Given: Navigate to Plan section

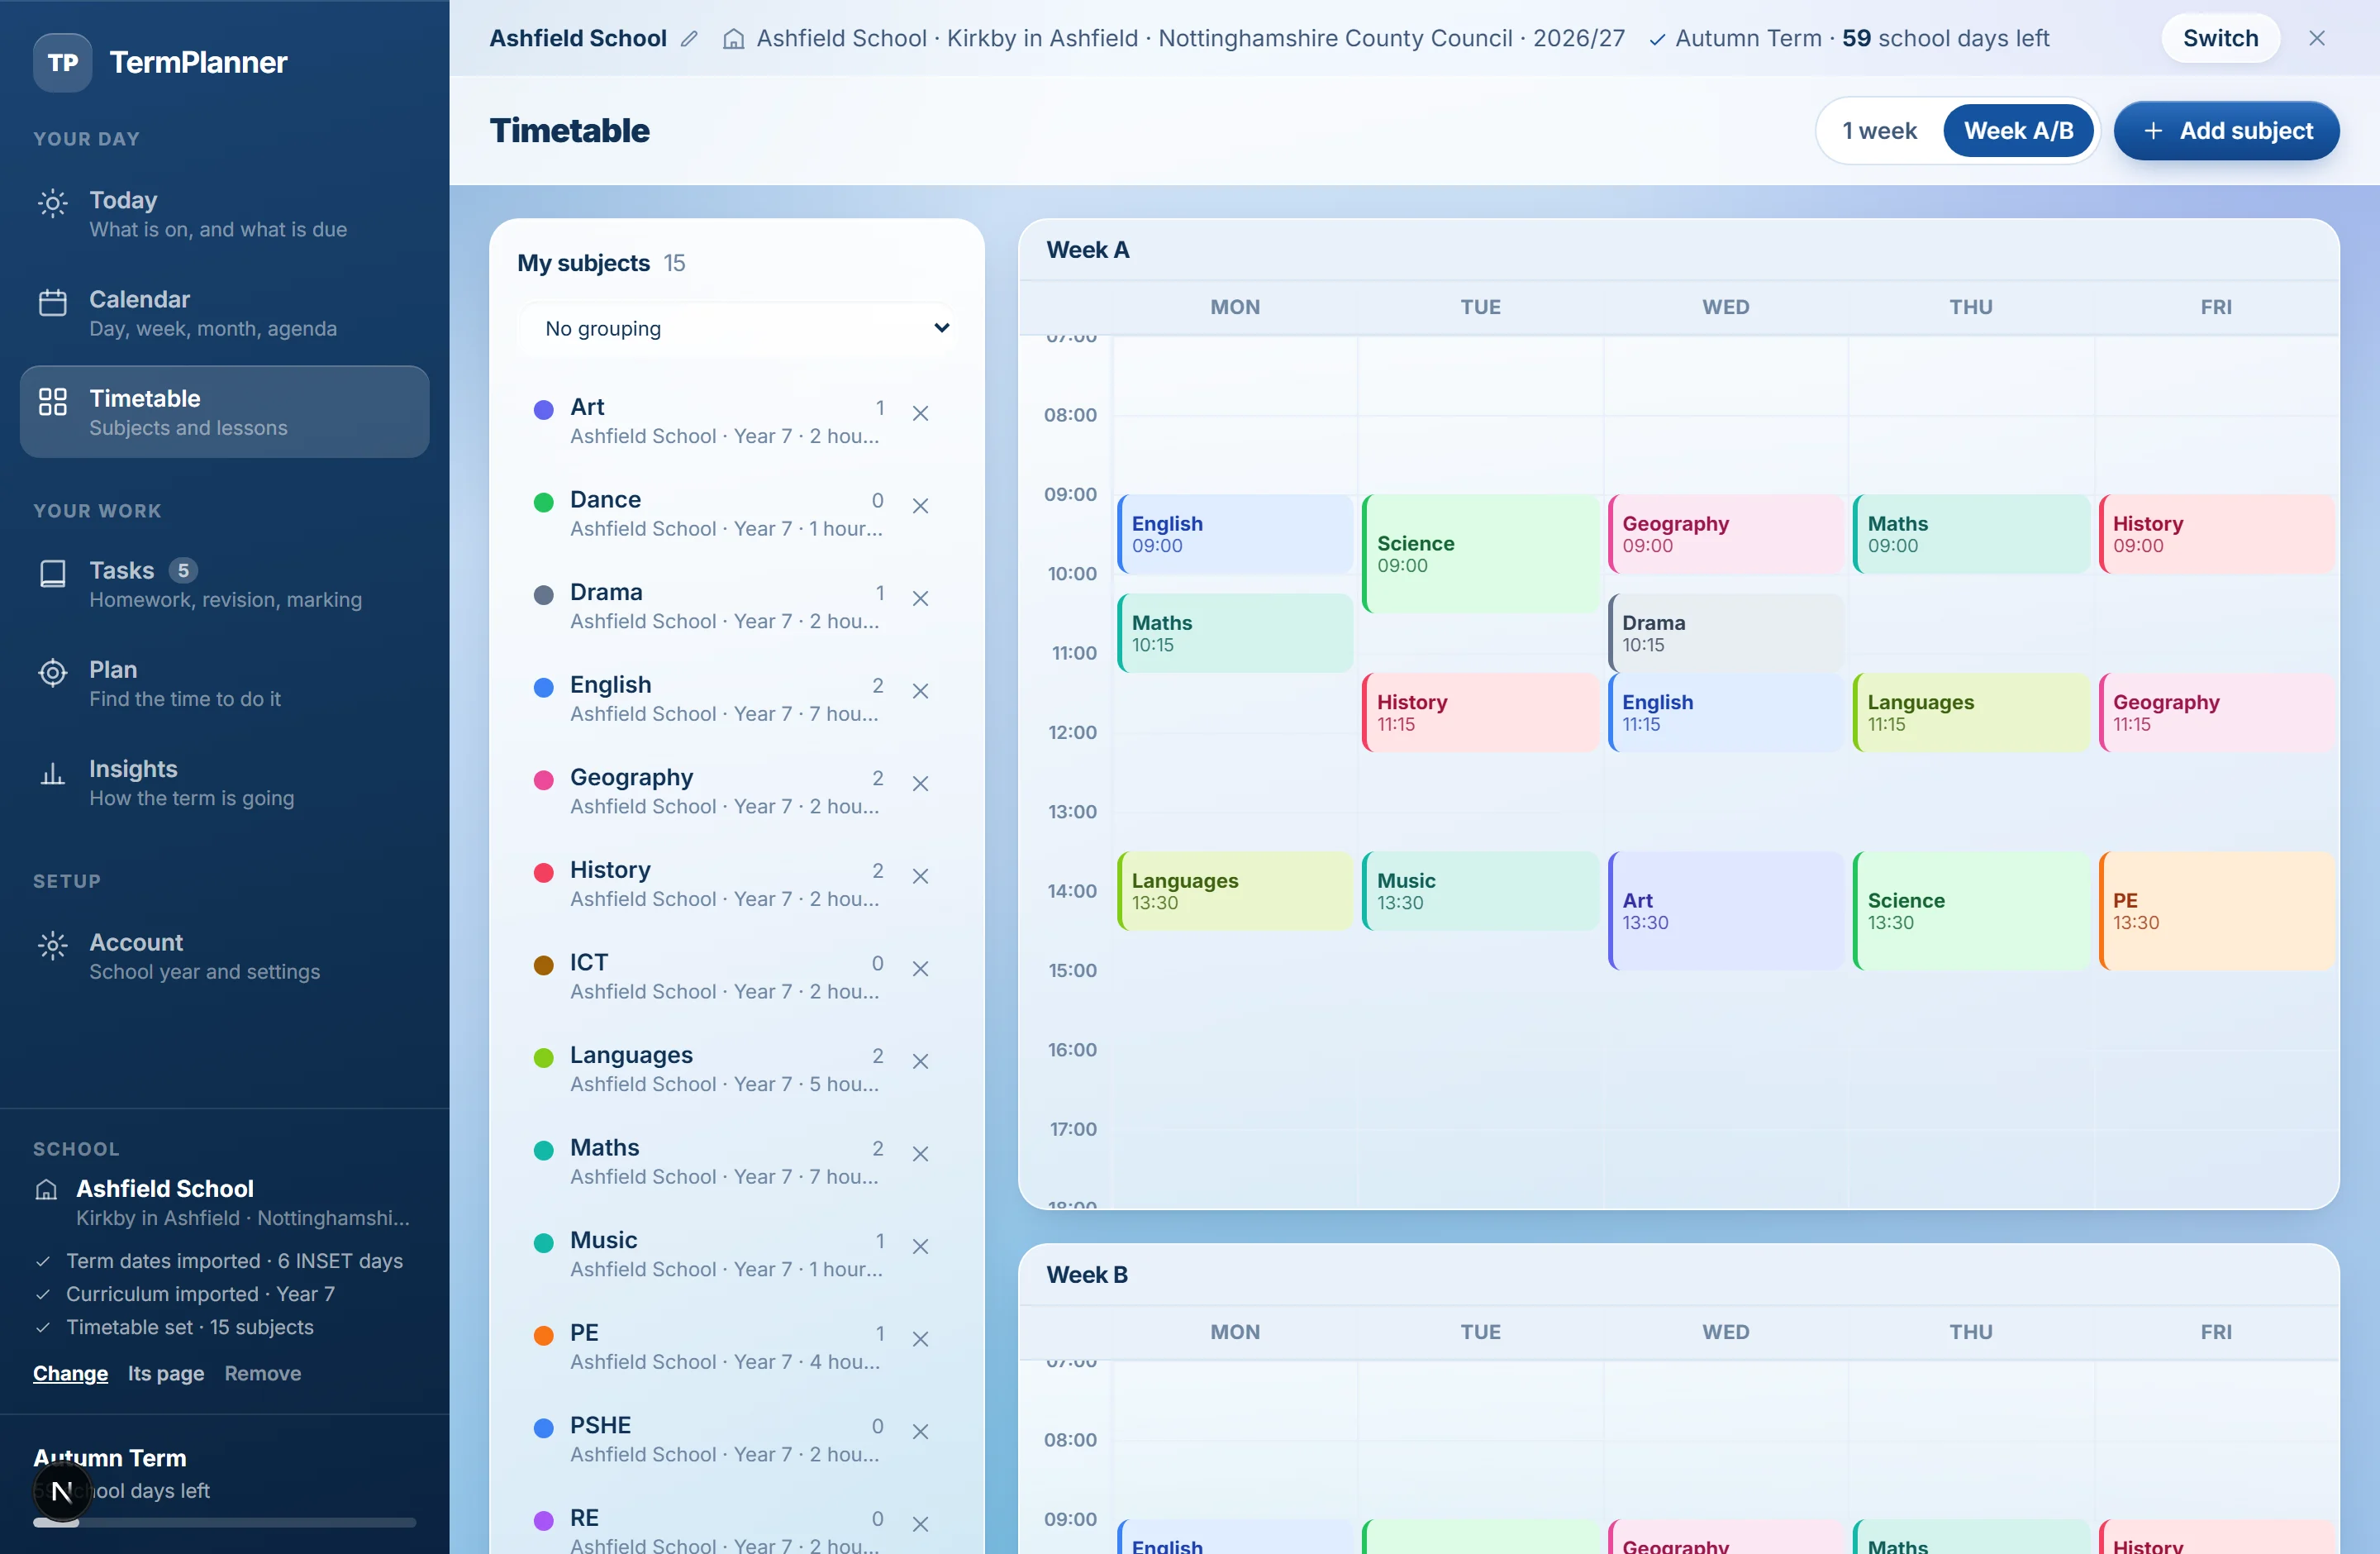Looking at the screenshot, I should point(224,683).
